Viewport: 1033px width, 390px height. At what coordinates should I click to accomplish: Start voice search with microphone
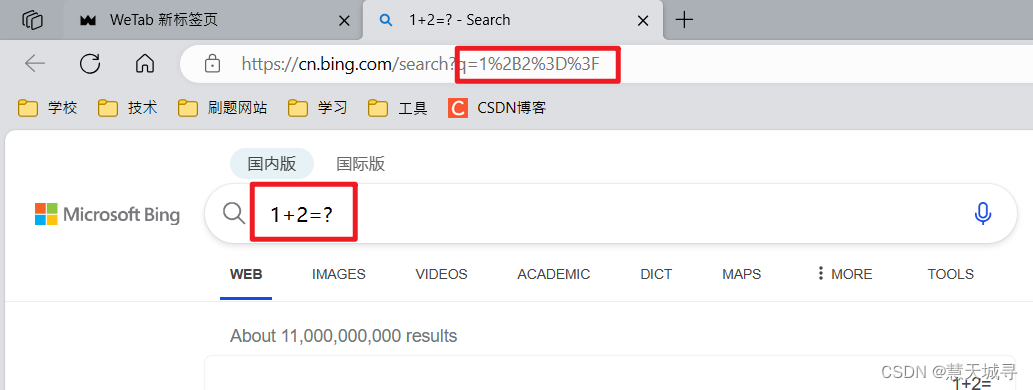click(x=982, y=213)
